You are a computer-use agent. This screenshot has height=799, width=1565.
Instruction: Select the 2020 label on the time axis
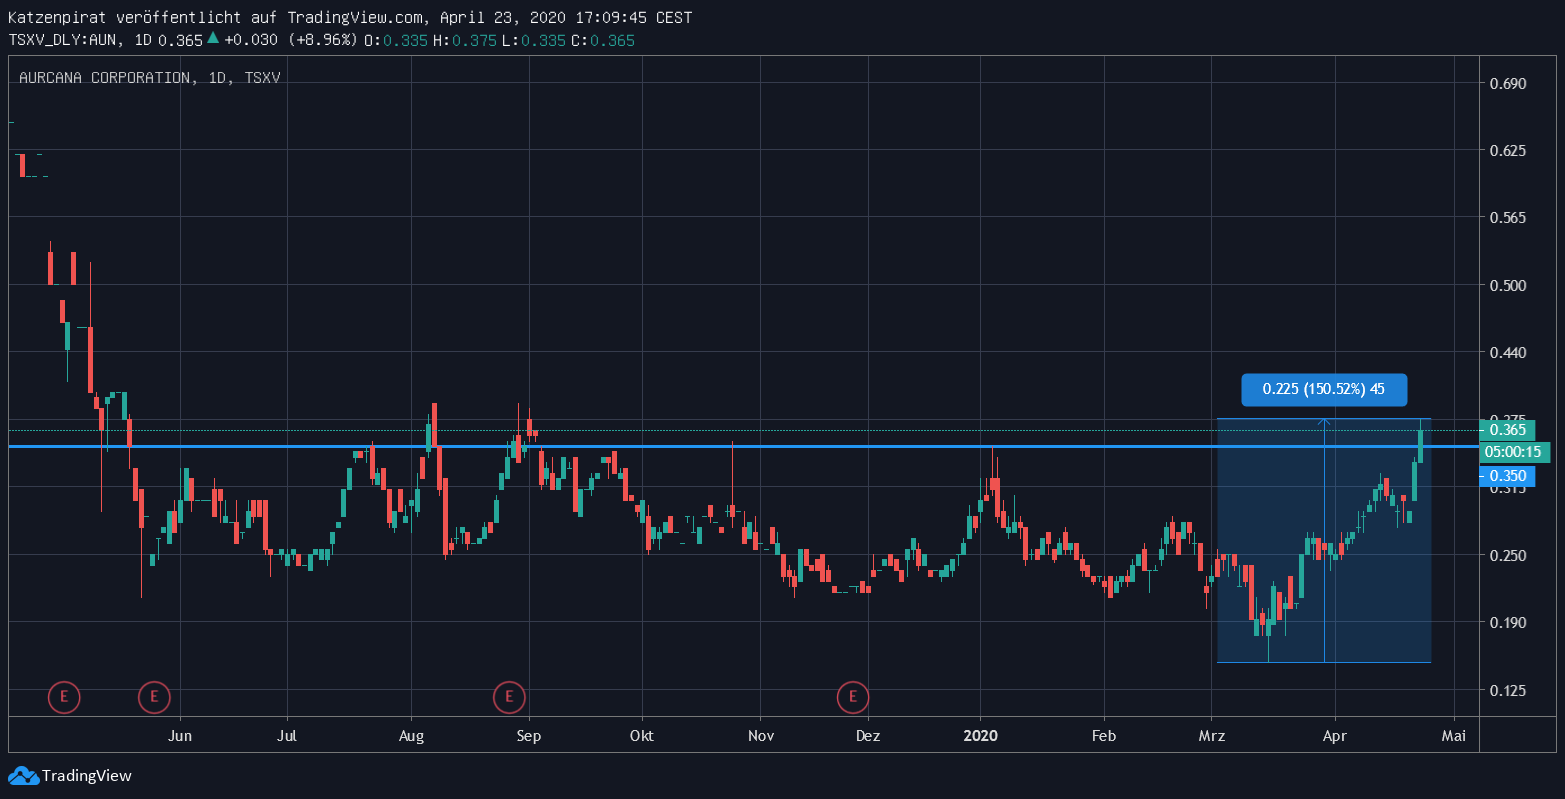[980, 736]
